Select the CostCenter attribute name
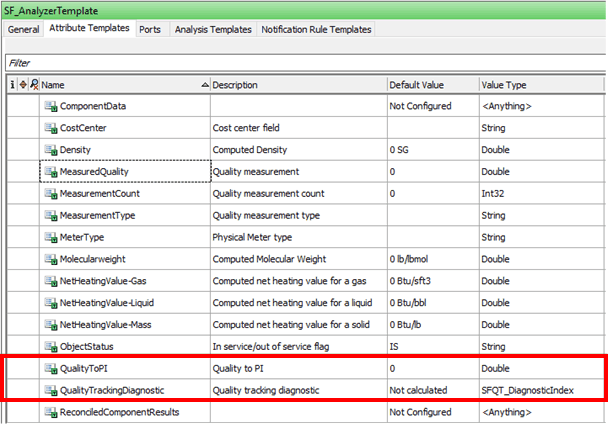 pos(83,128)
